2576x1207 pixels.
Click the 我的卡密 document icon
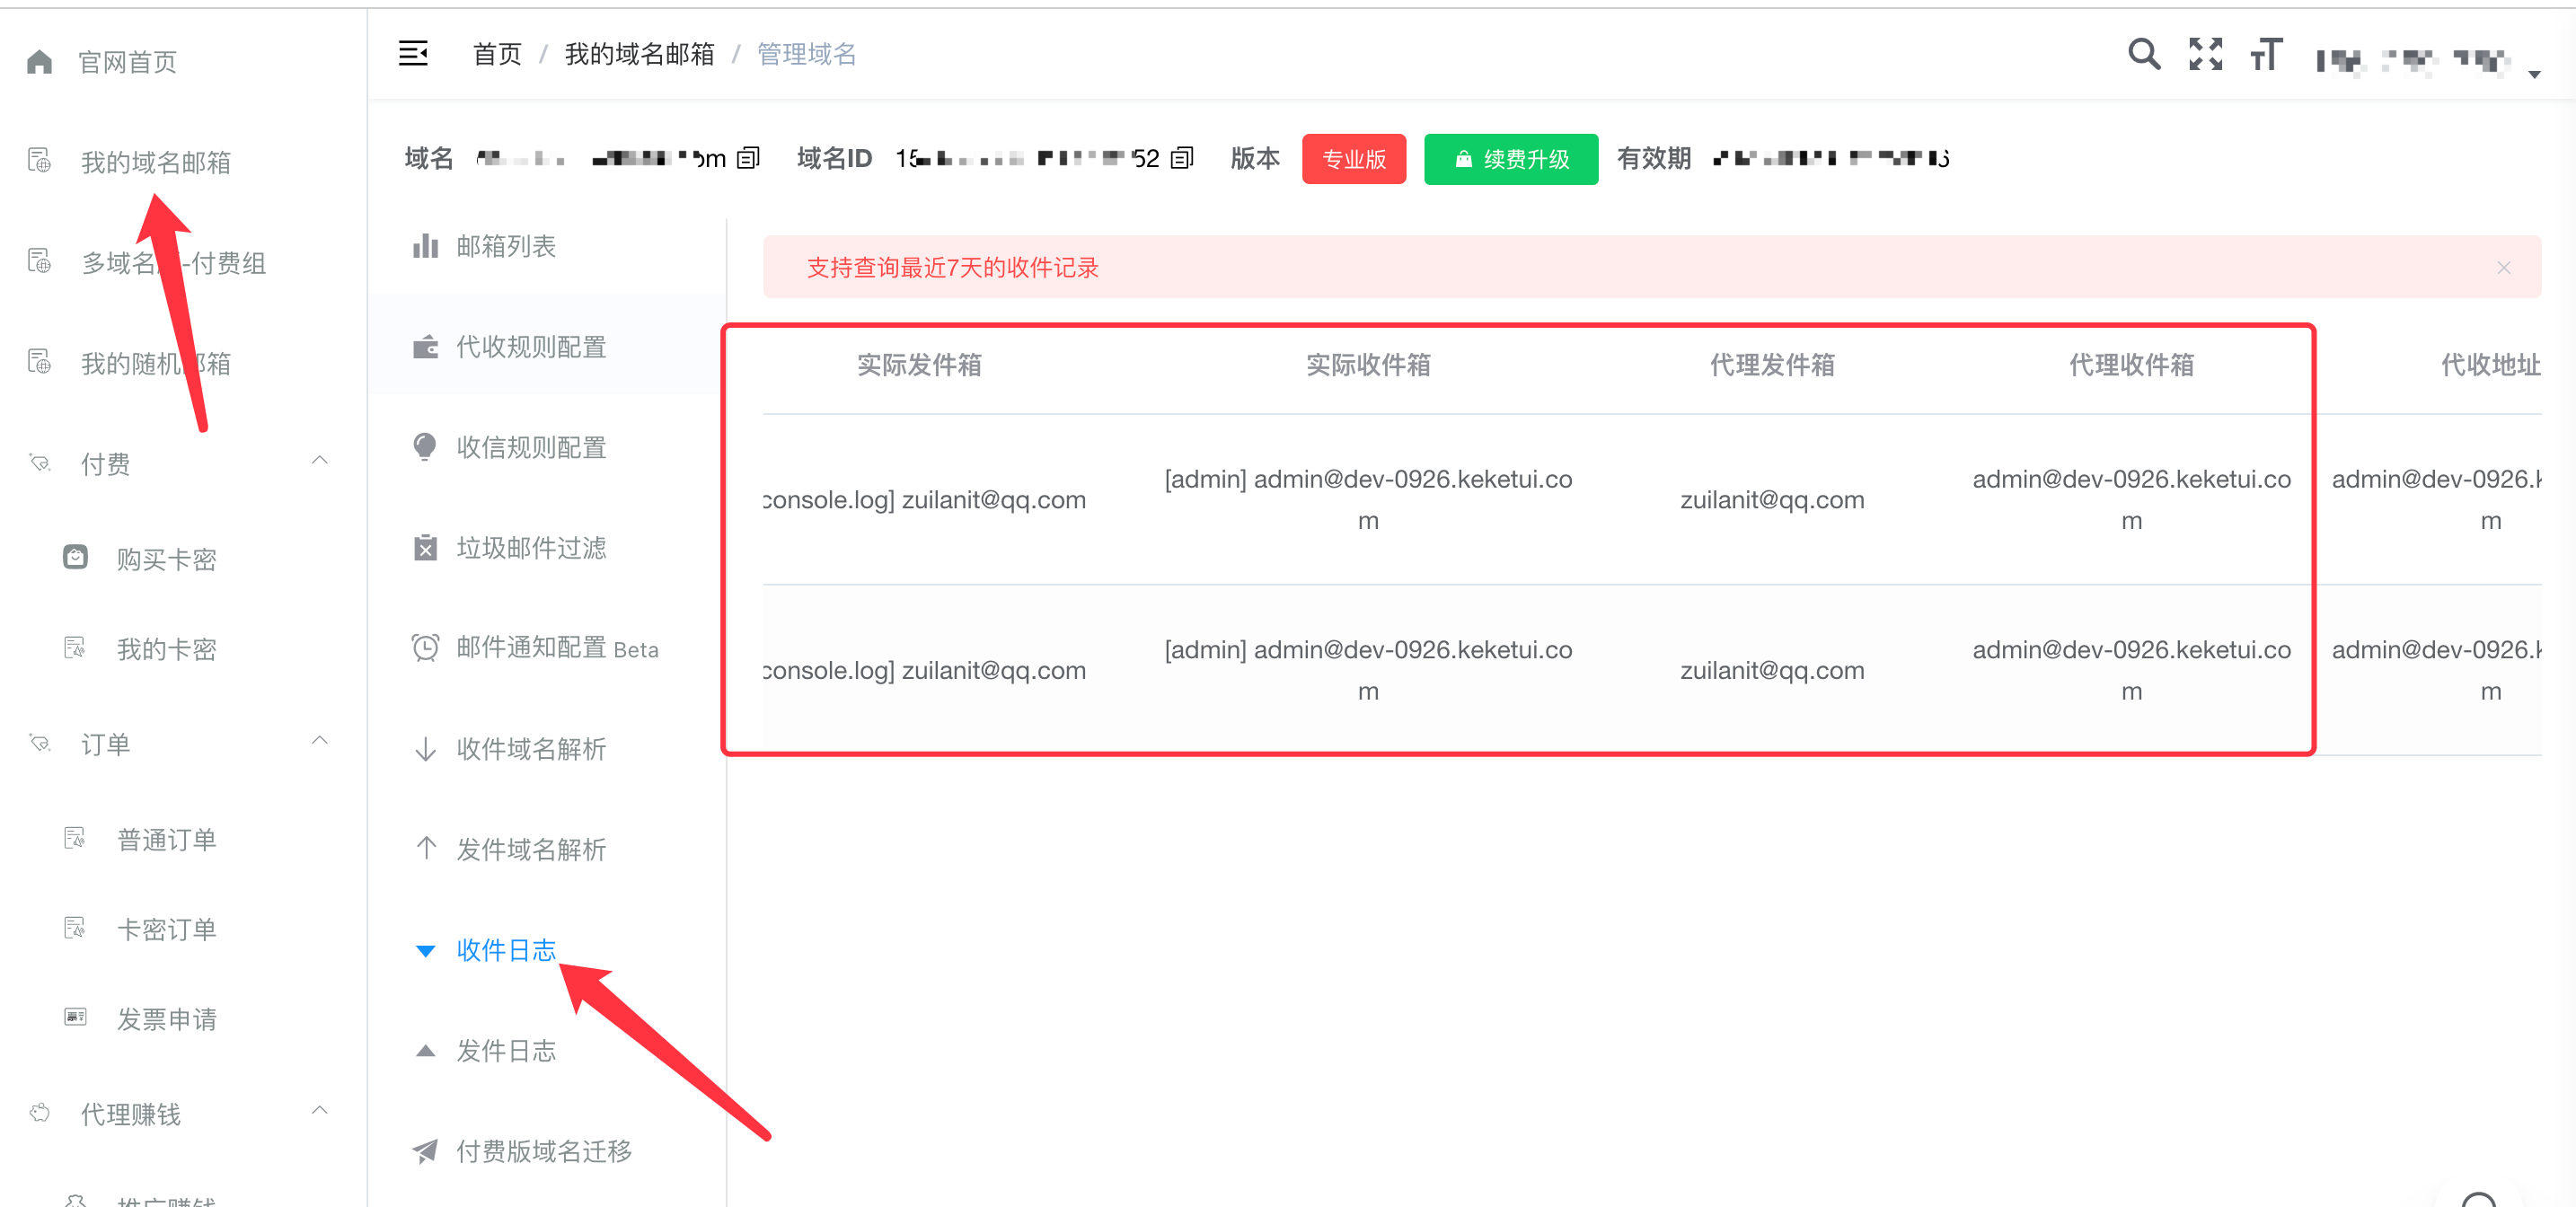[75, 648]
